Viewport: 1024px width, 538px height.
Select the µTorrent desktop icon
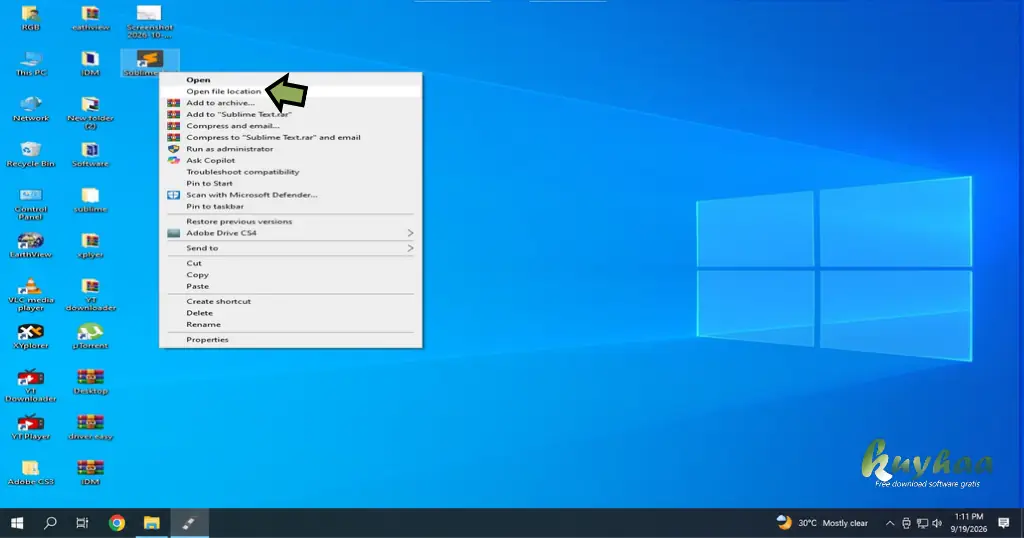[x=90, y=336]
